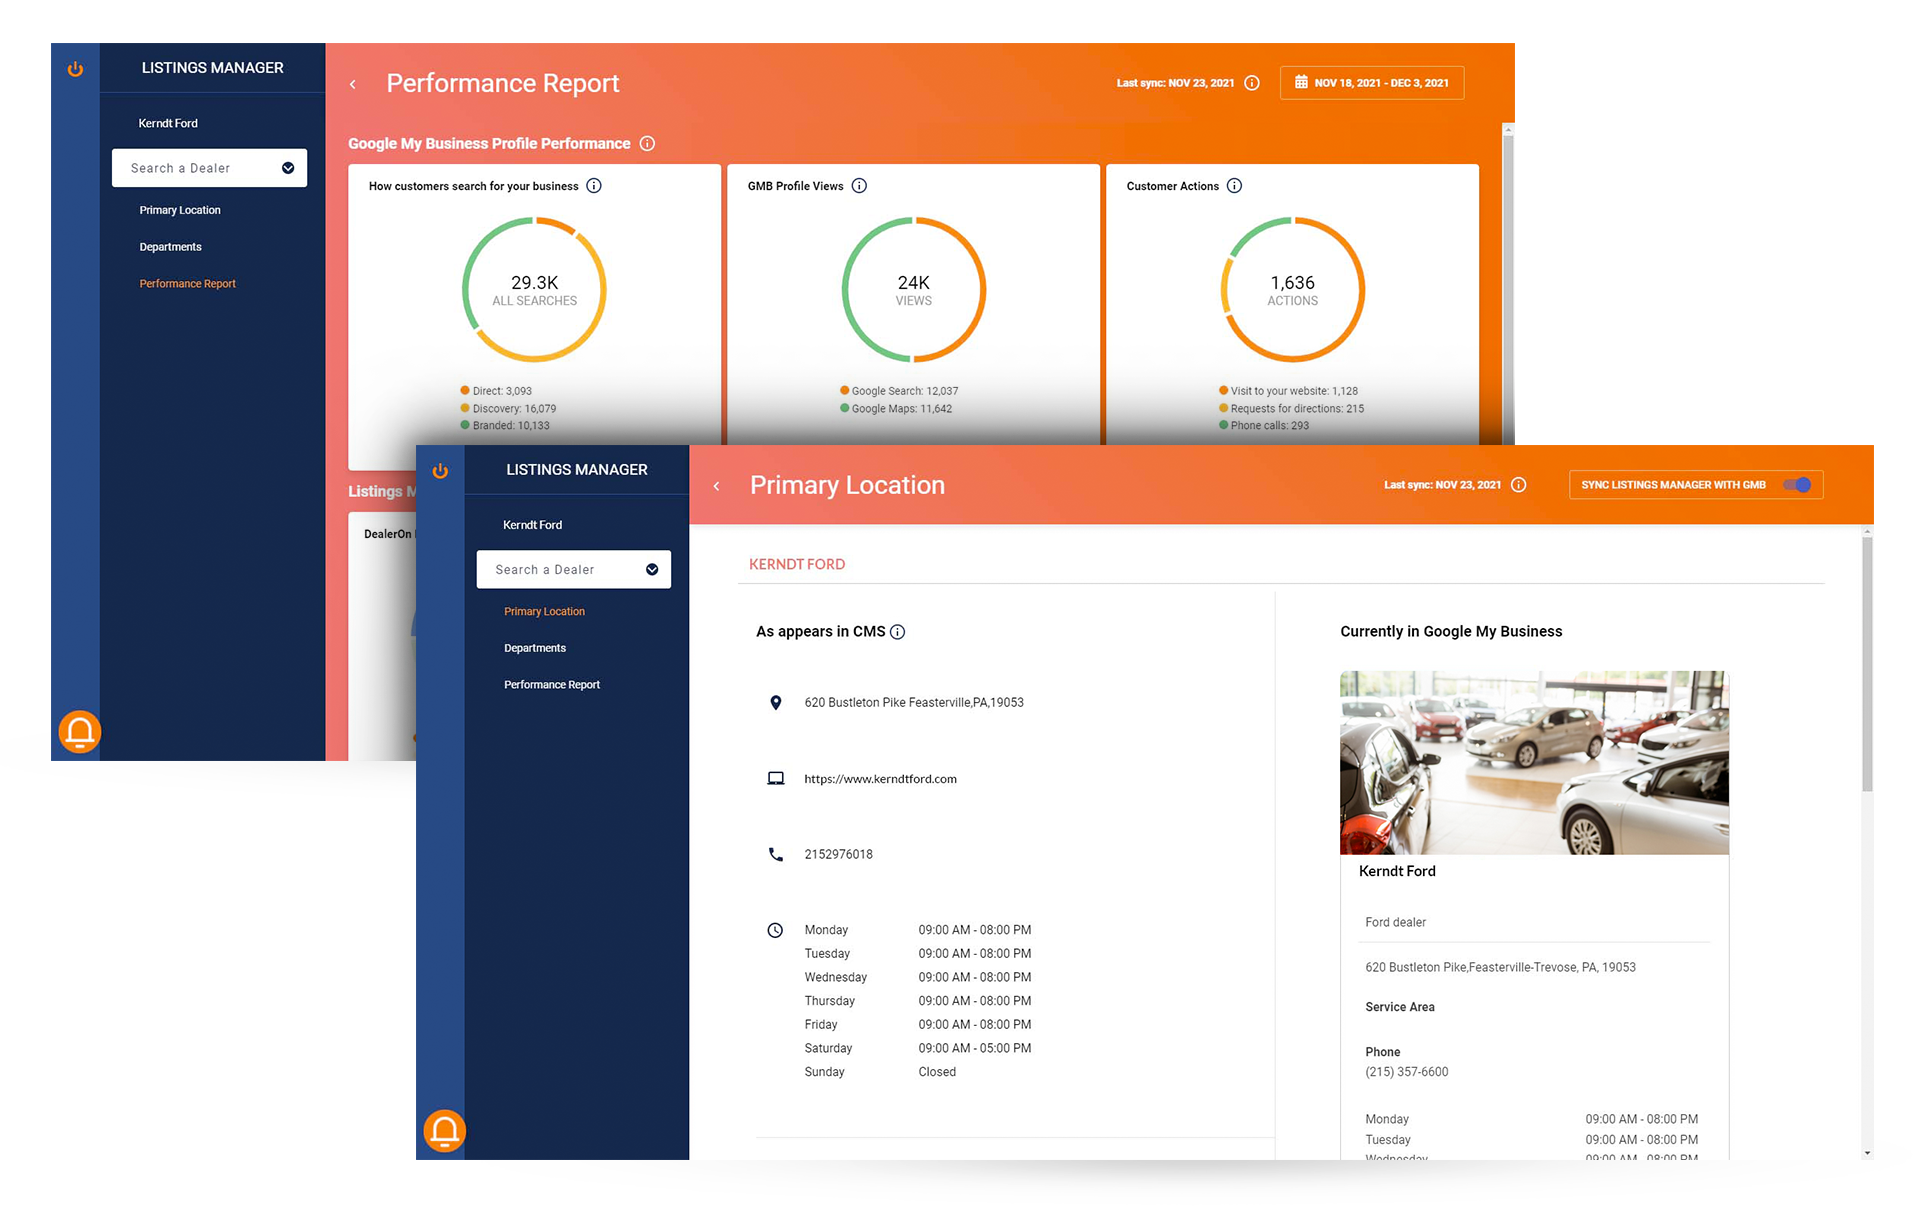This screenshot has height=1218, width=1920.
Task: Show last sync info in Primary Location header
Action: [1519, 485]
